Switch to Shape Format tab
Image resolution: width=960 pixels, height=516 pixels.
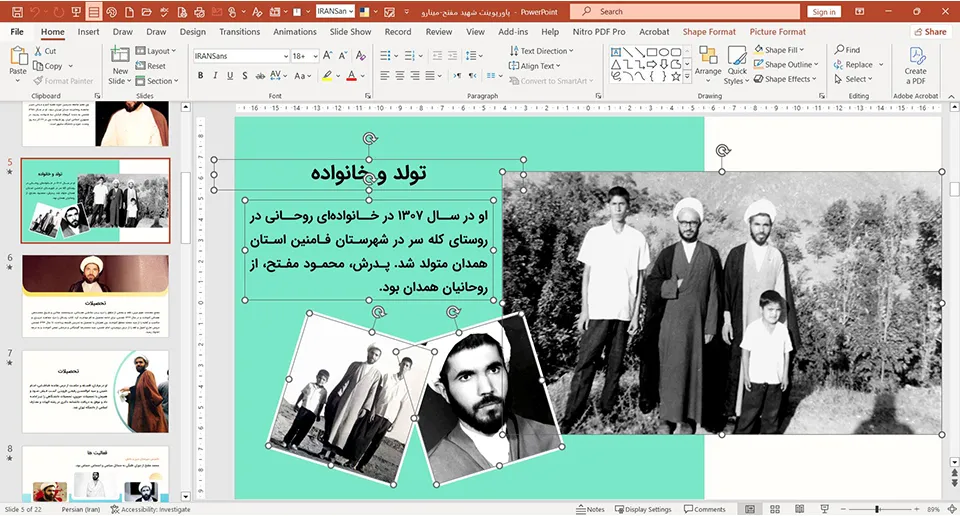coord(709,32)
